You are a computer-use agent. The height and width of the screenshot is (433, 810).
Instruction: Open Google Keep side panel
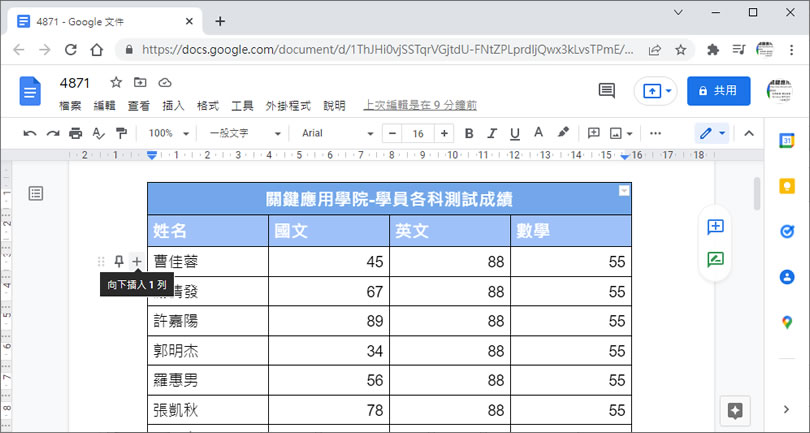[786, 185]
